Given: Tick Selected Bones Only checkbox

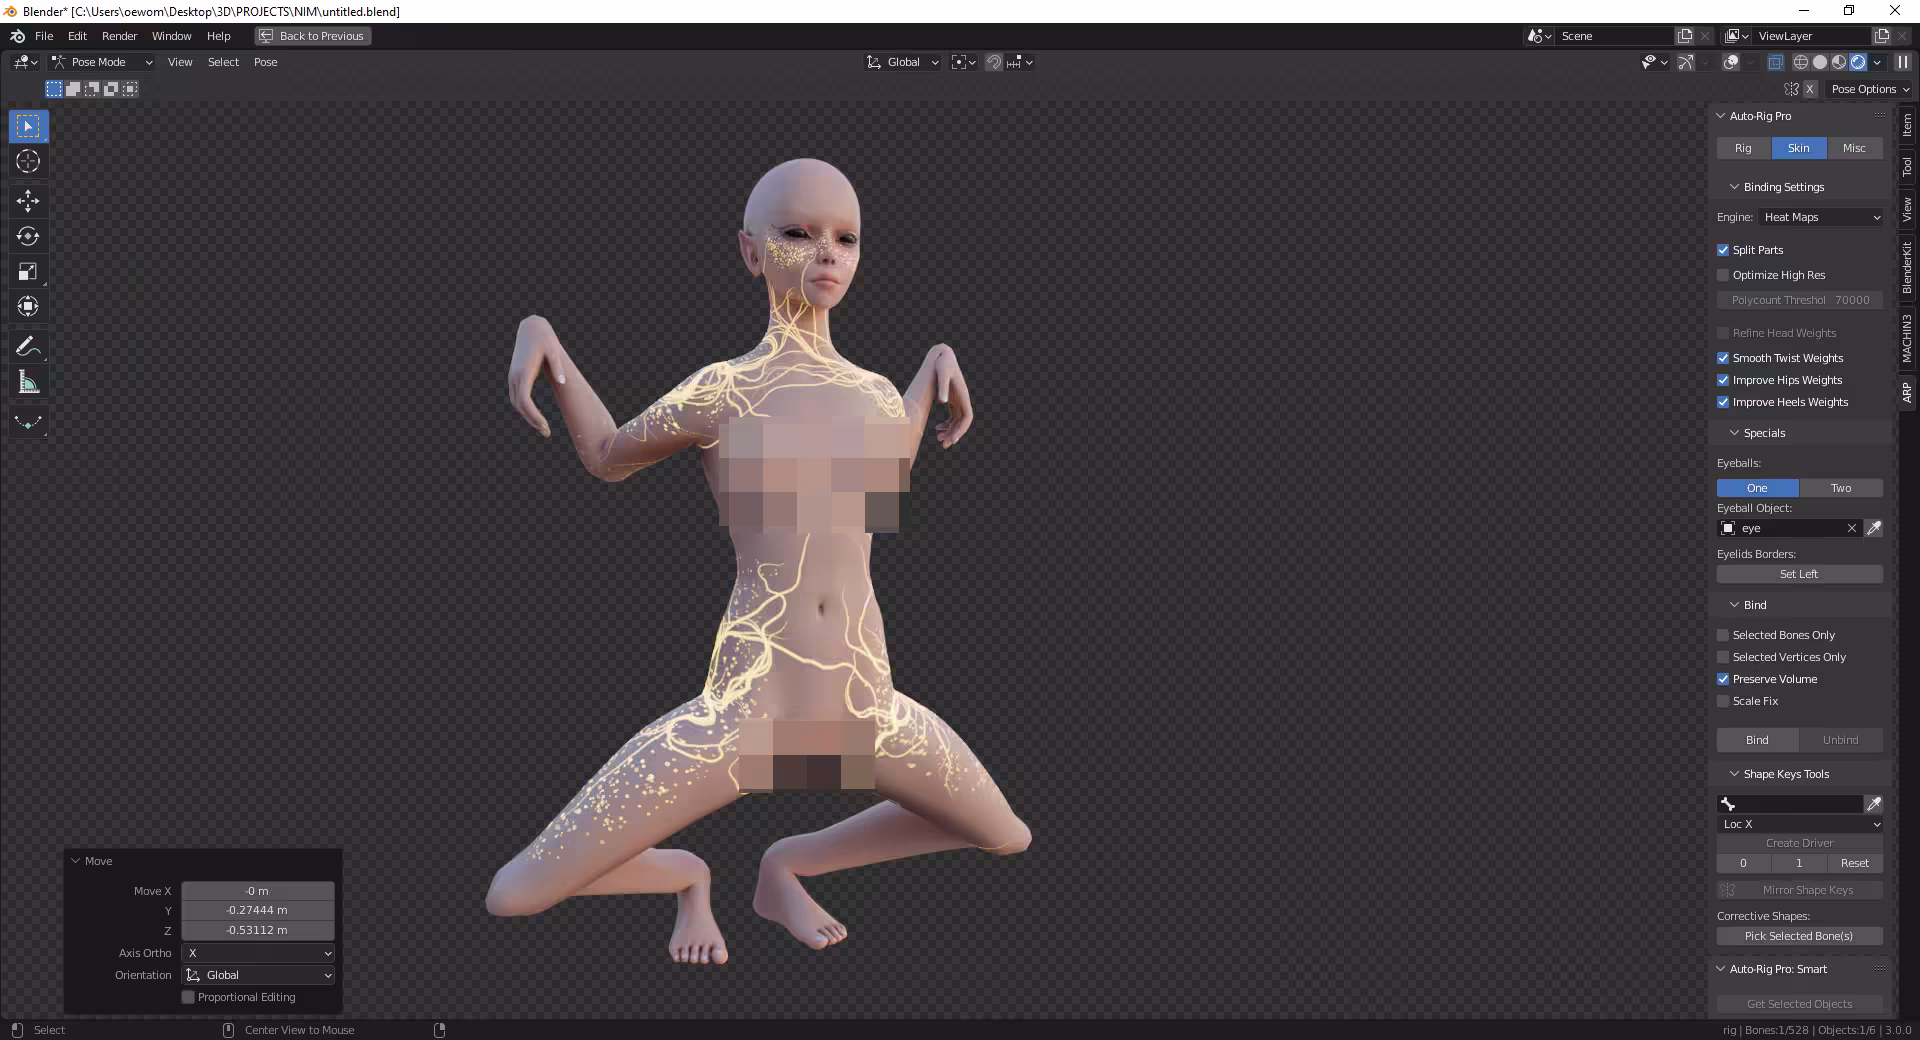Looking at the screenshot, I should click(1723, 635).
